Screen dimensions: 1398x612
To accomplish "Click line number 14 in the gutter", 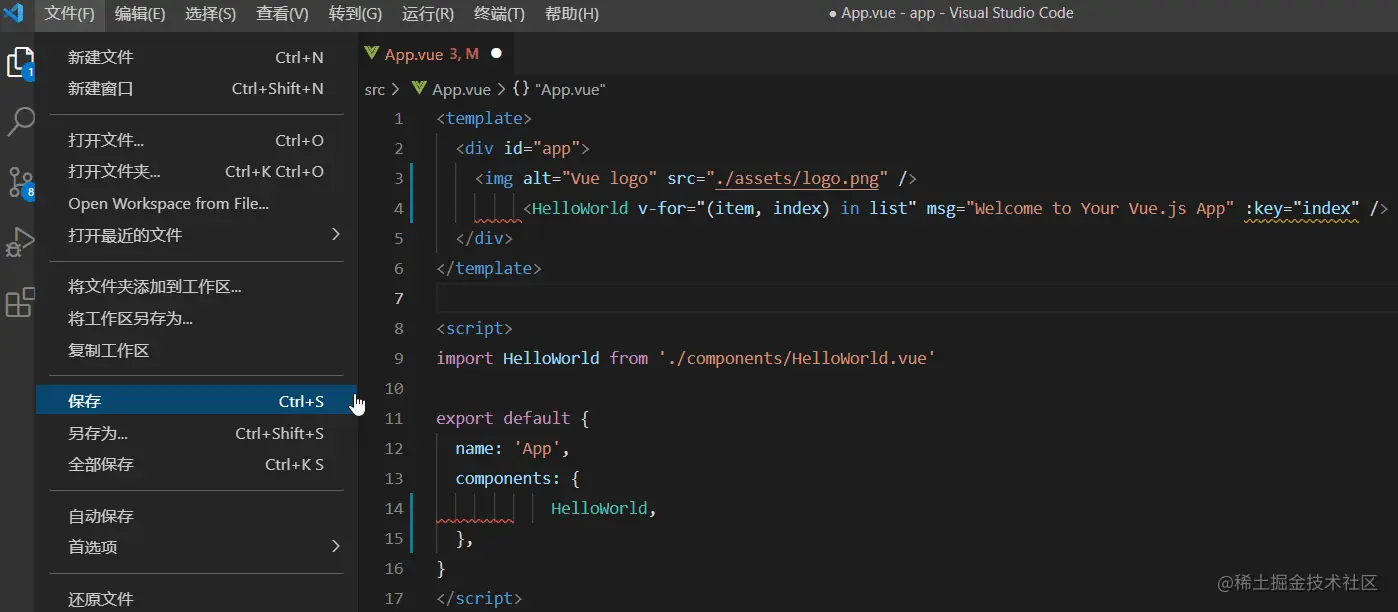I will click(394, 508).
